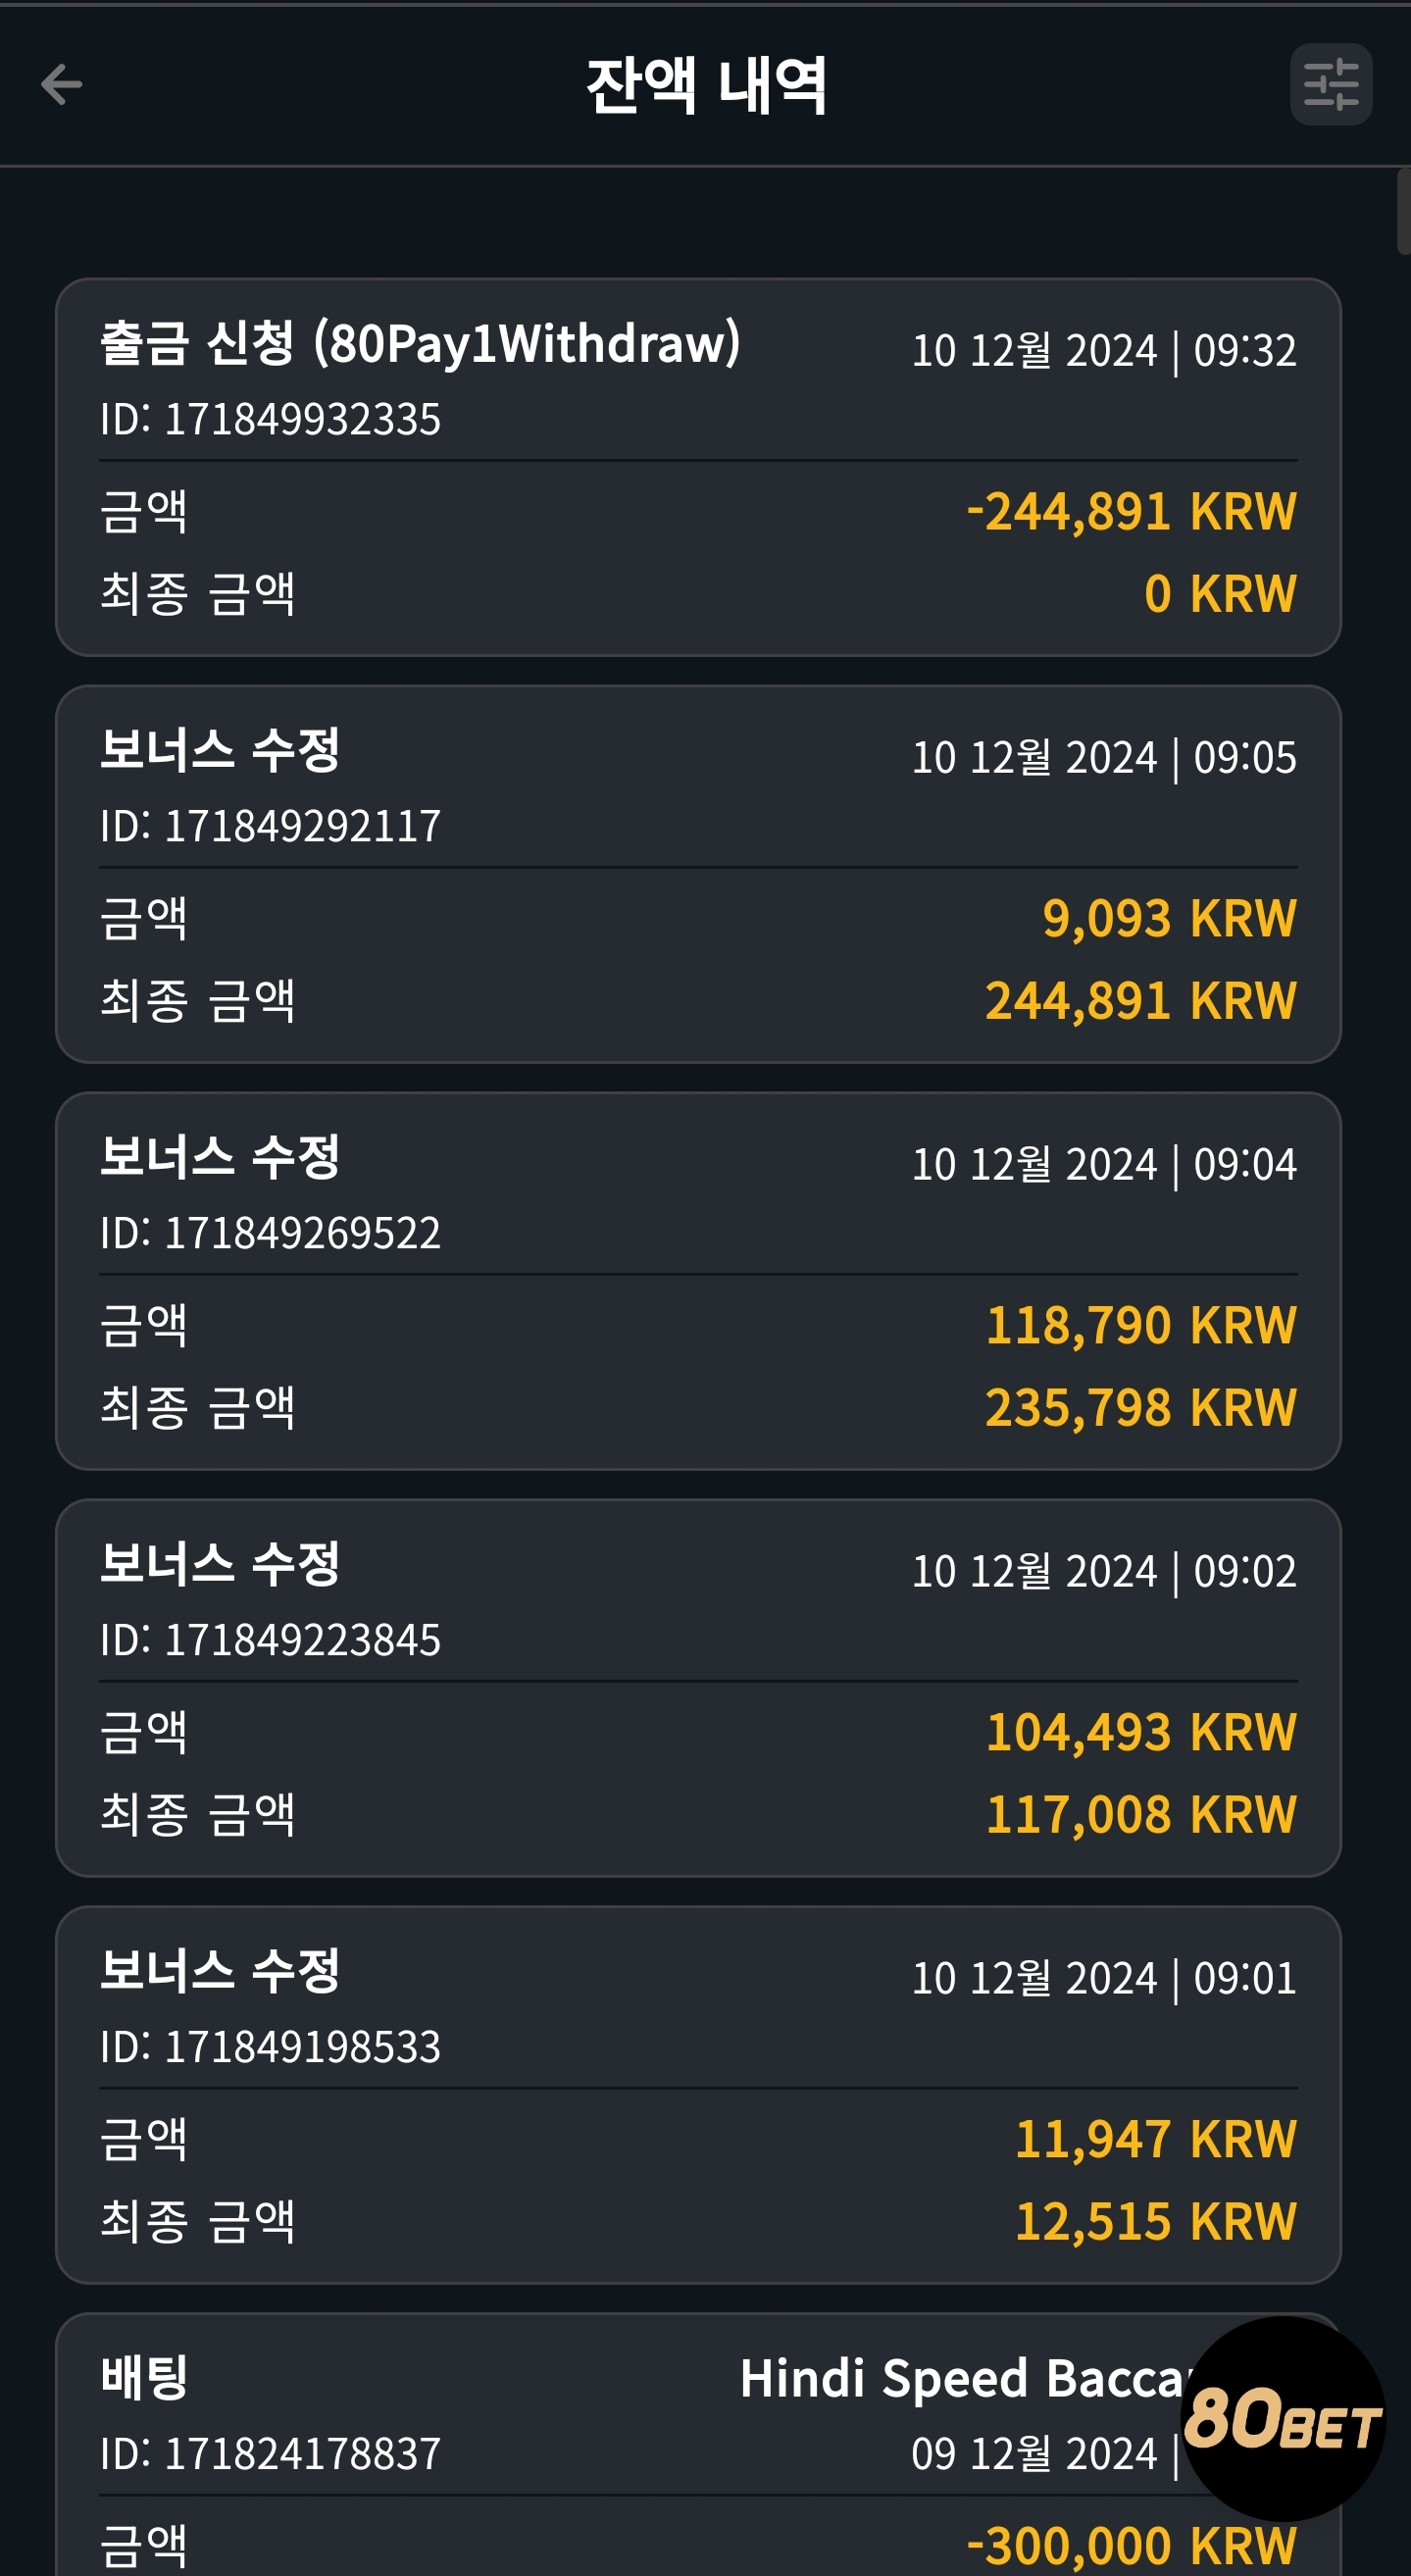Tap the -244,891 KRW withdrawal amount
This screenshot has width=1411, height=2576.
click(1131, 511)
